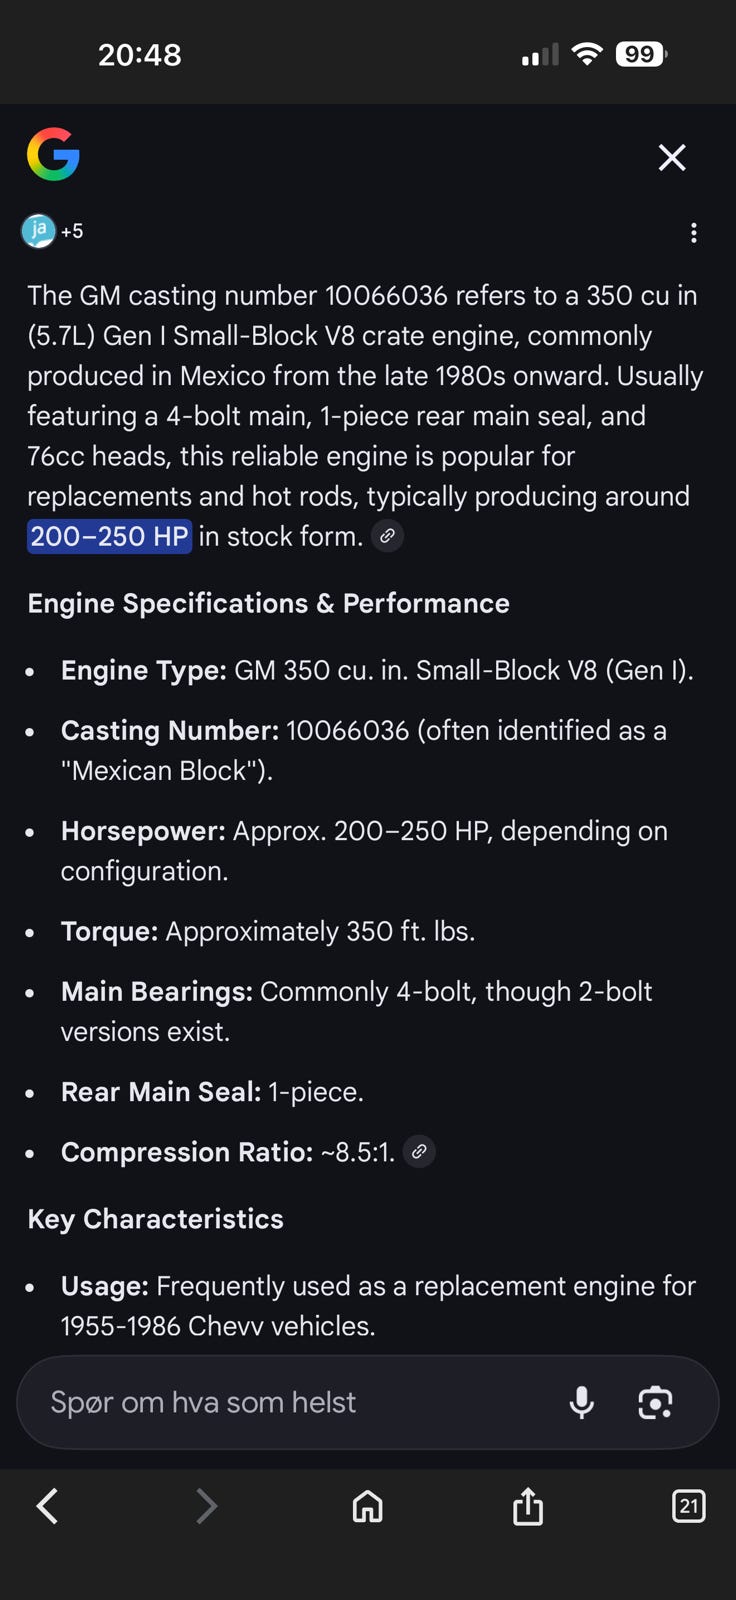Tap the Google logo

[53, 154]
